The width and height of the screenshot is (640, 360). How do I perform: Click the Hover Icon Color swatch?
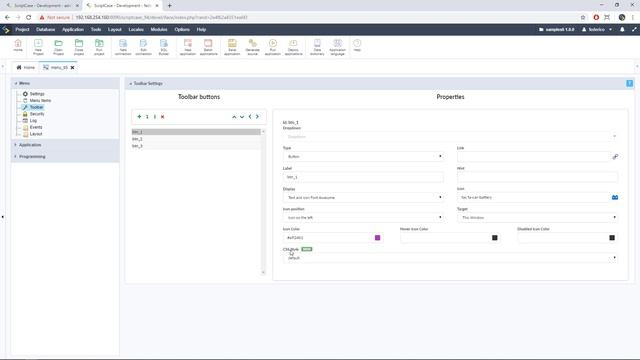(495, 238)
